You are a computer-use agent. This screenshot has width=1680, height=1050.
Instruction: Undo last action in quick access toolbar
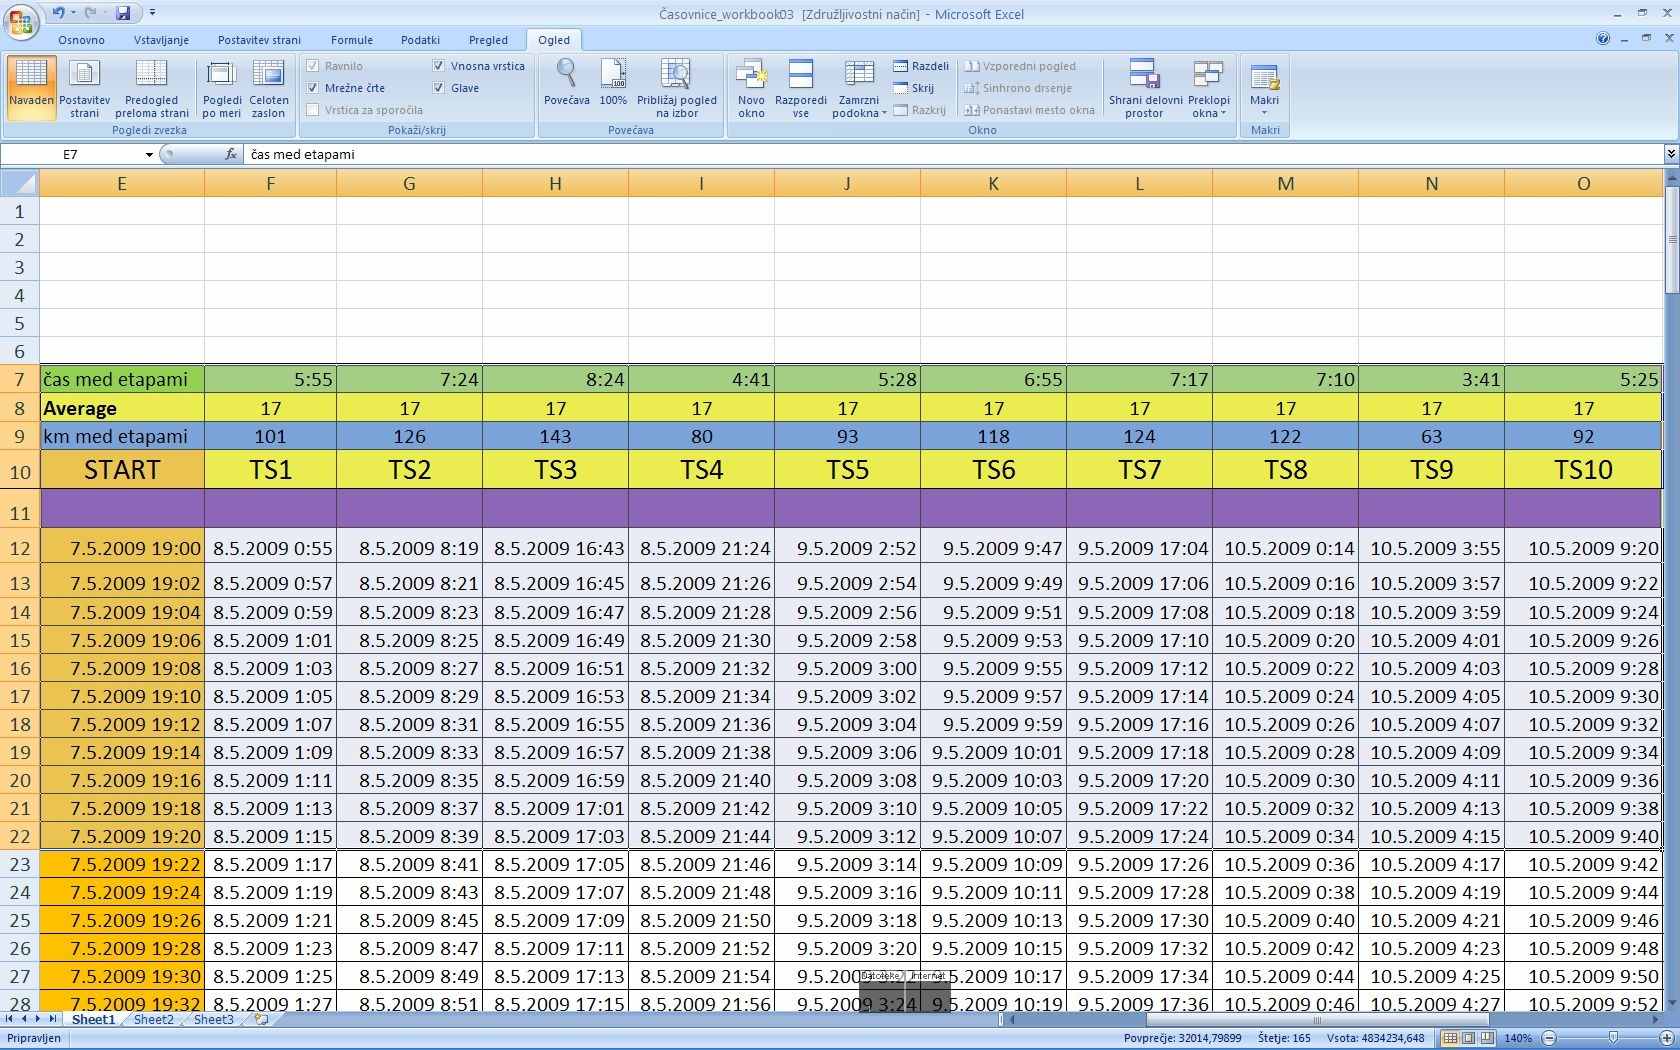(58, 13)
